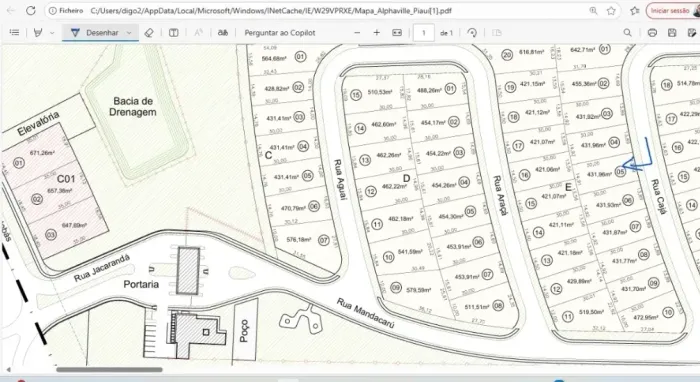Viewport: 700px width, 382px height.
Task: Click the 'Rua Jacarandá' street name
Action: 102,268
